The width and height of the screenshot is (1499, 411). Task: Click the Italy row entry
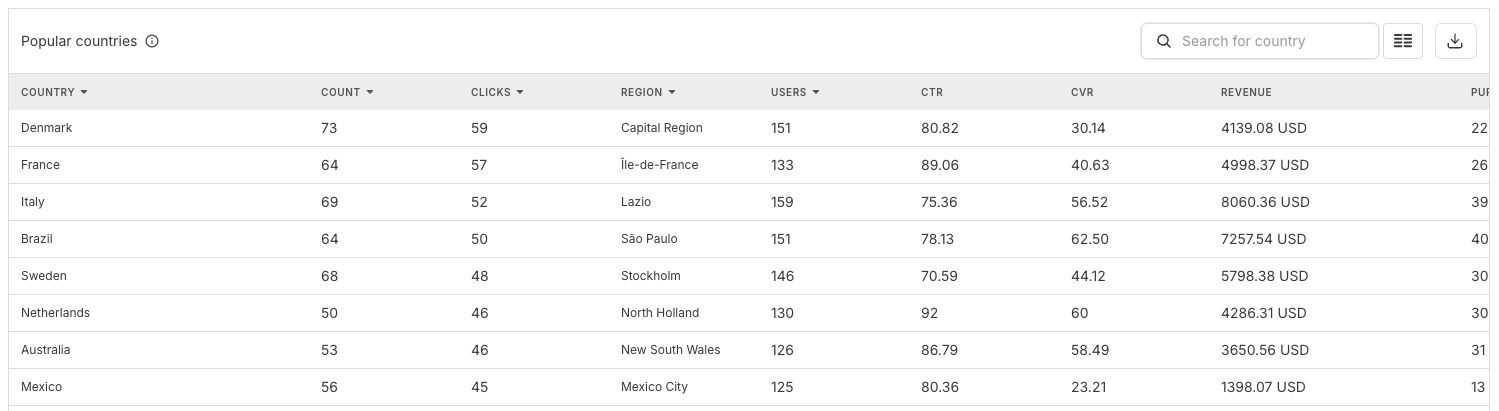(33, 202)
